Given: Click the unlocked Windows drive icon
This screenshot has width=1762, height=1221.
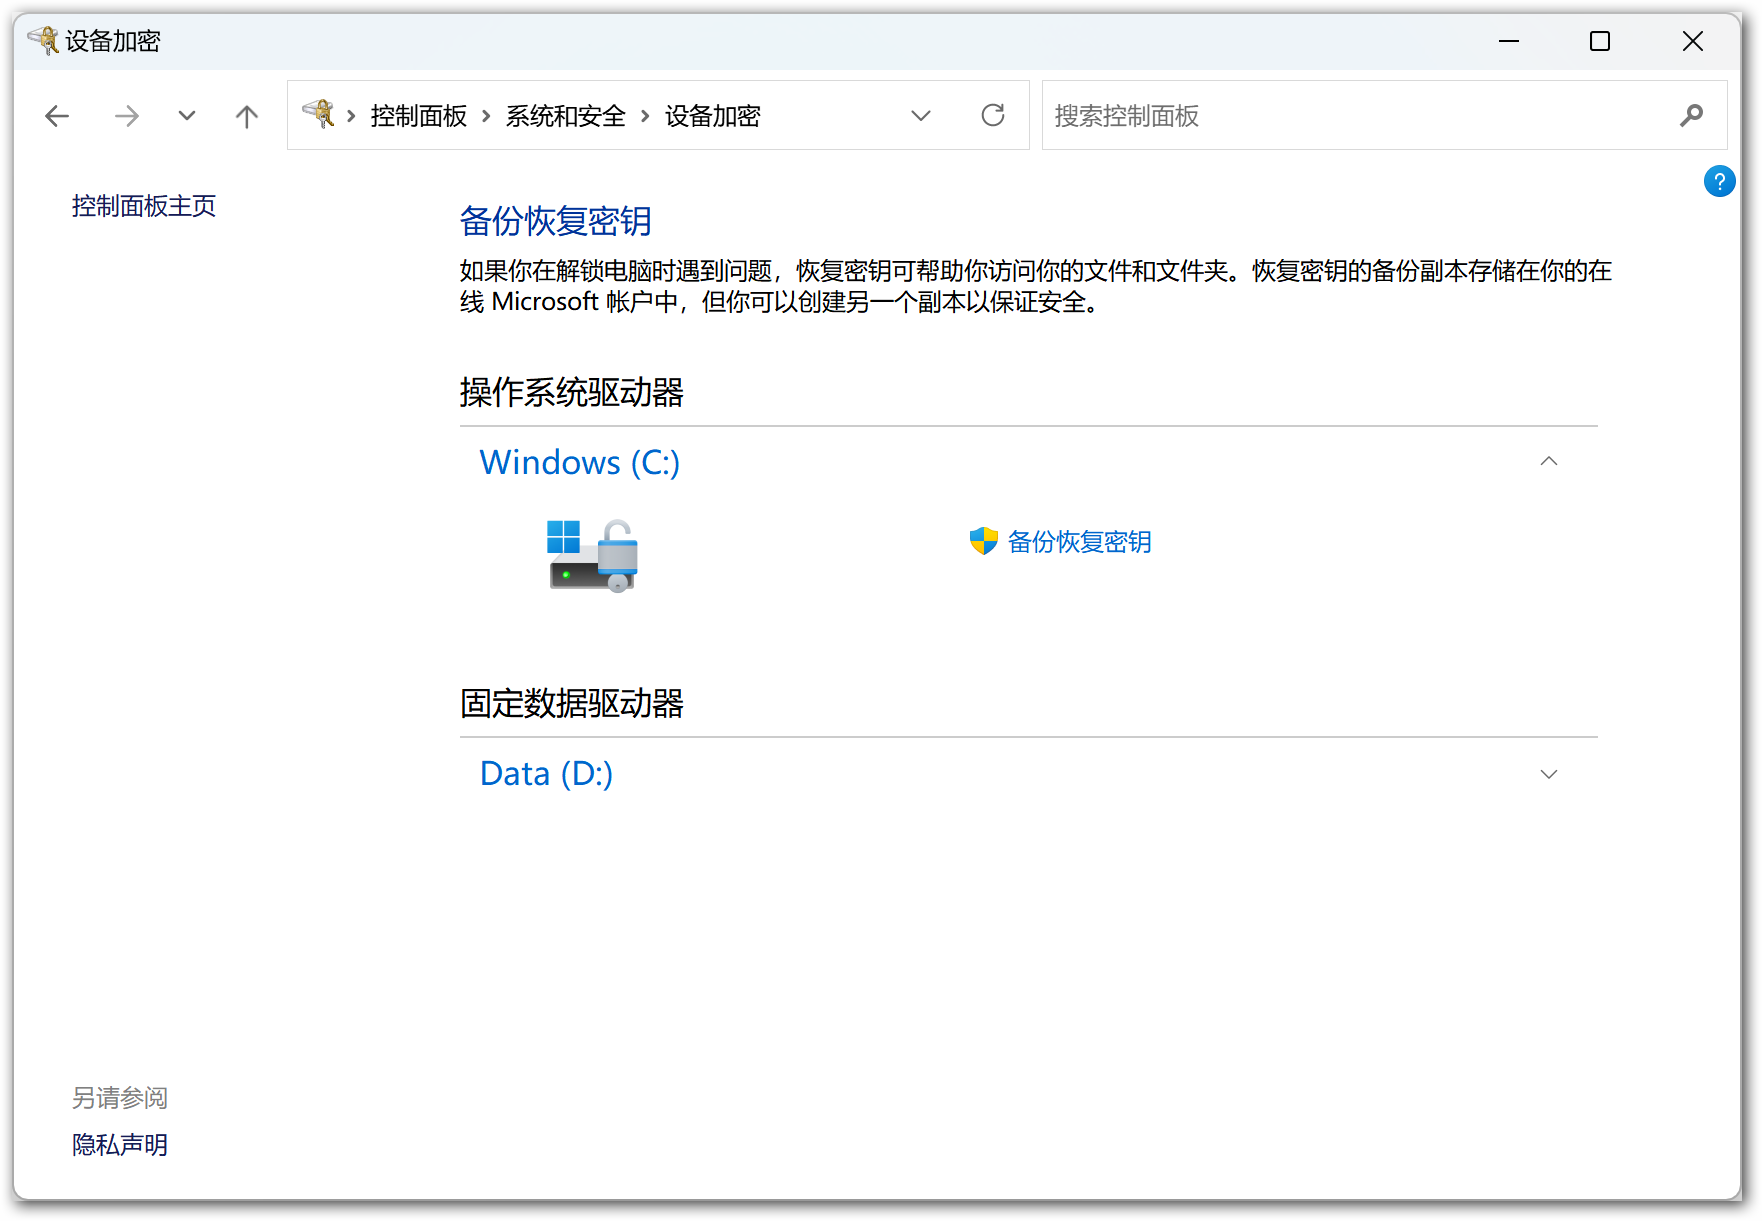Looking at the screenshot, I should tap(593, 555).
